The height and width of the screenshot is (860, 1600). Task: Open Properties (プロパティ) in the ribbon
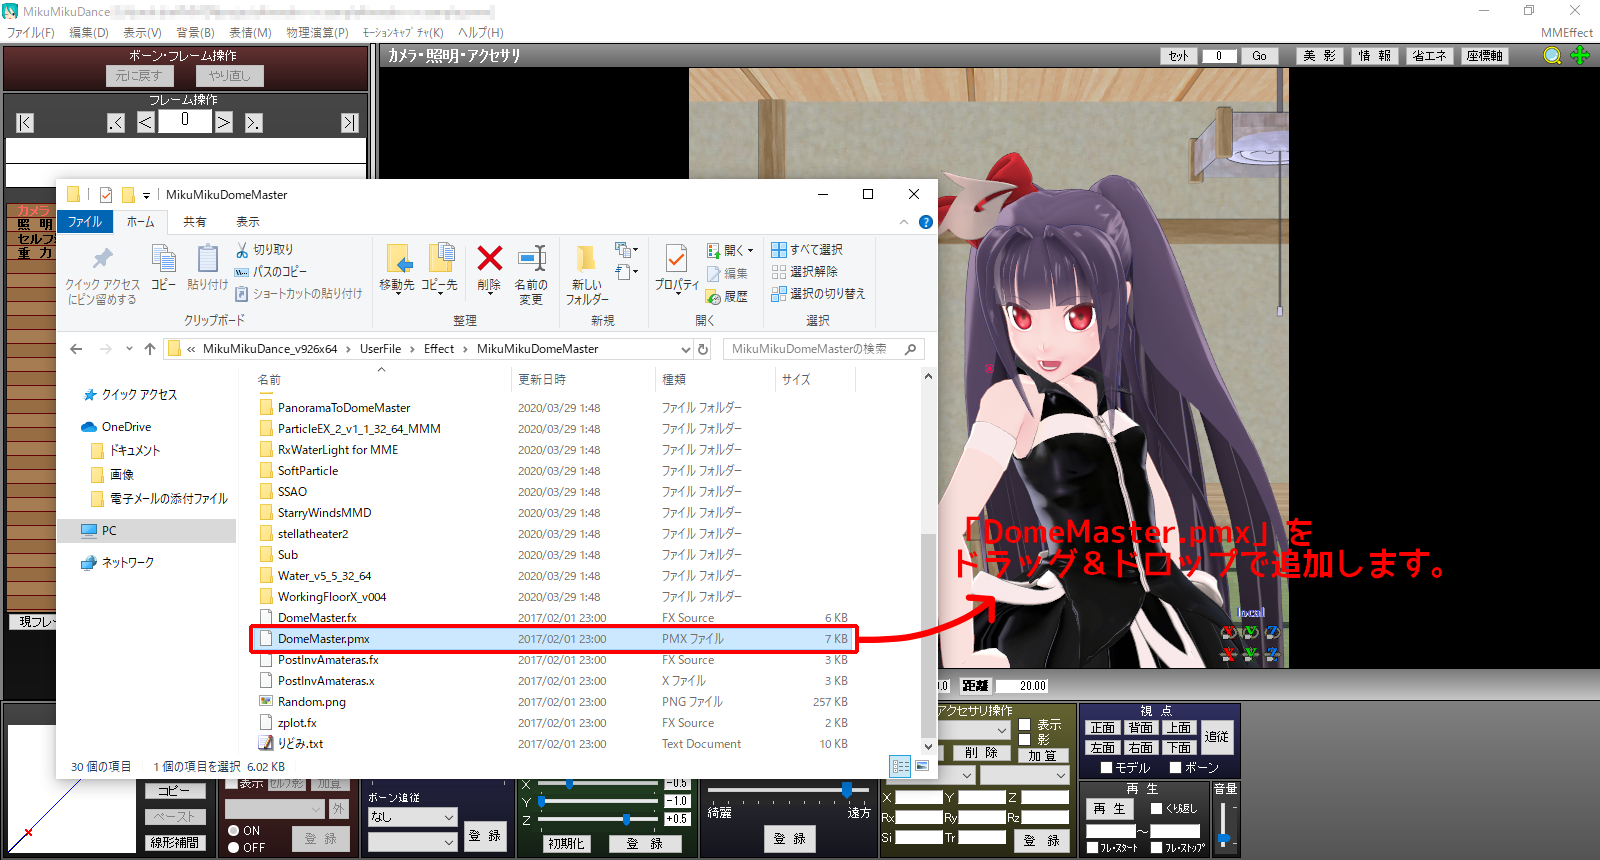(676, 258)
